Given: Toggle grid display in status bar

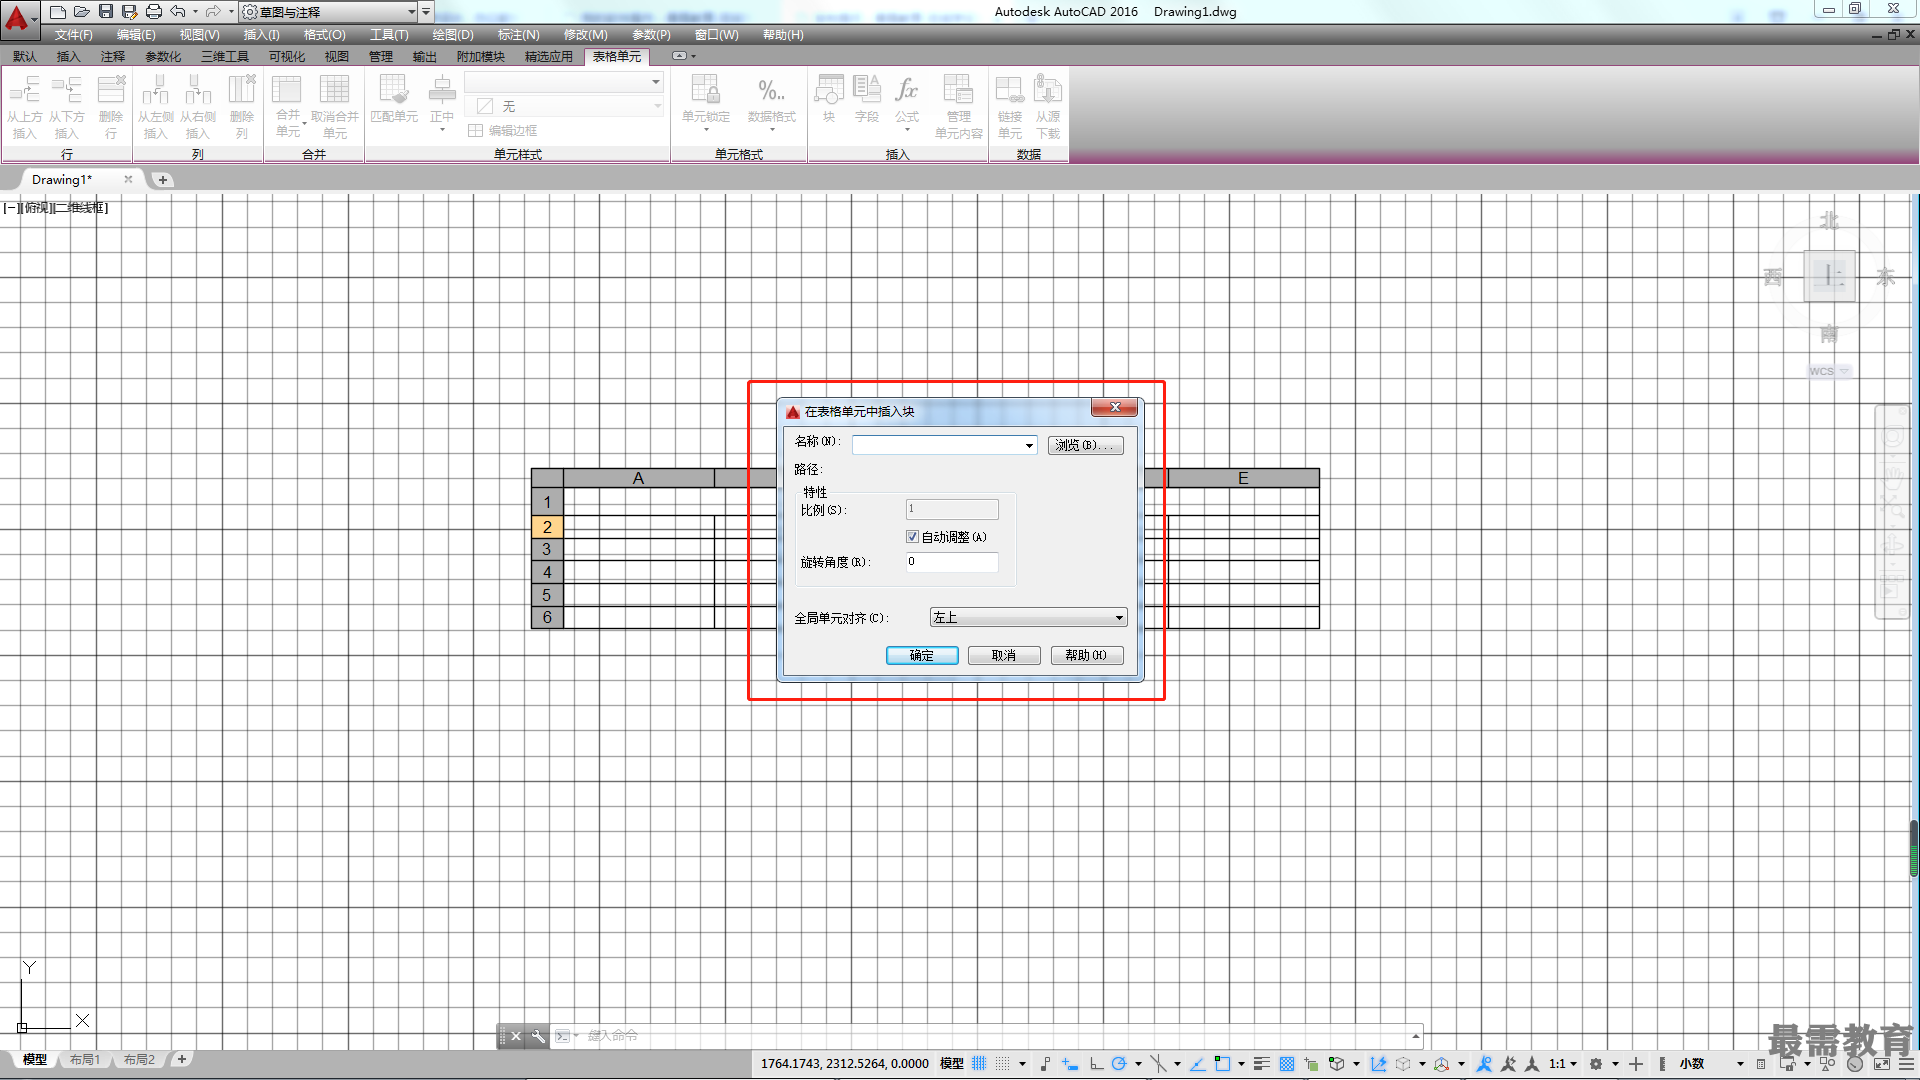Looking at the screenshot, I should (x=979, y=1064).
